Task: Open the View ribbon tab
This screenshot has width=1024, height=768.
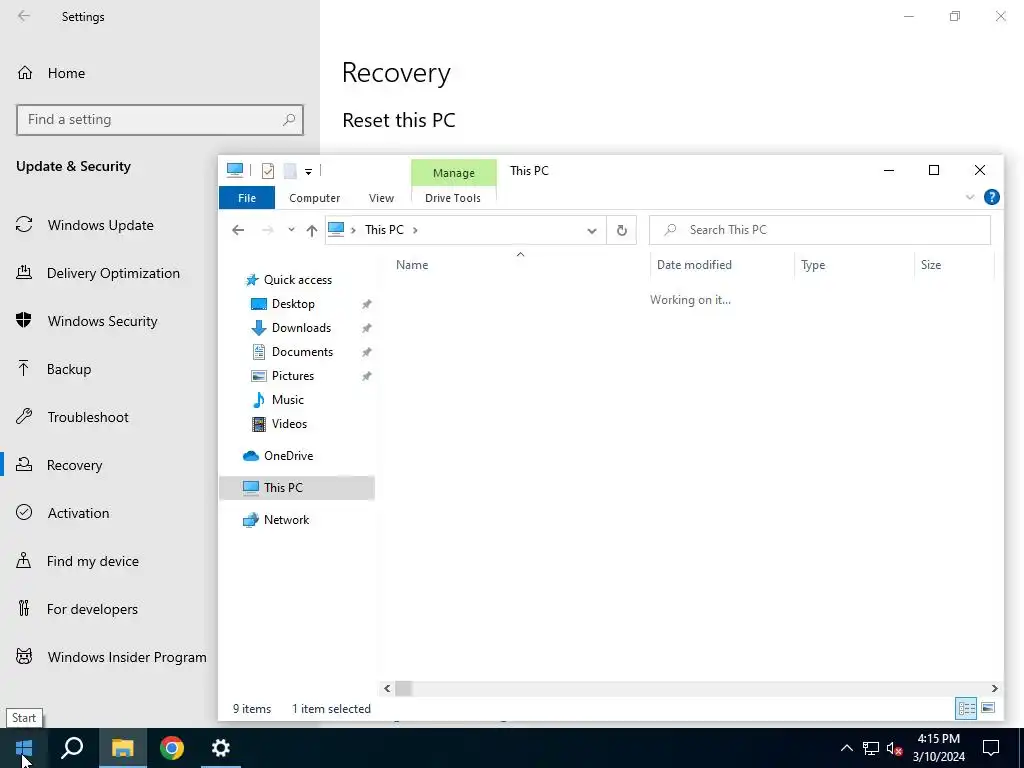Action: [x=381, y=198]
